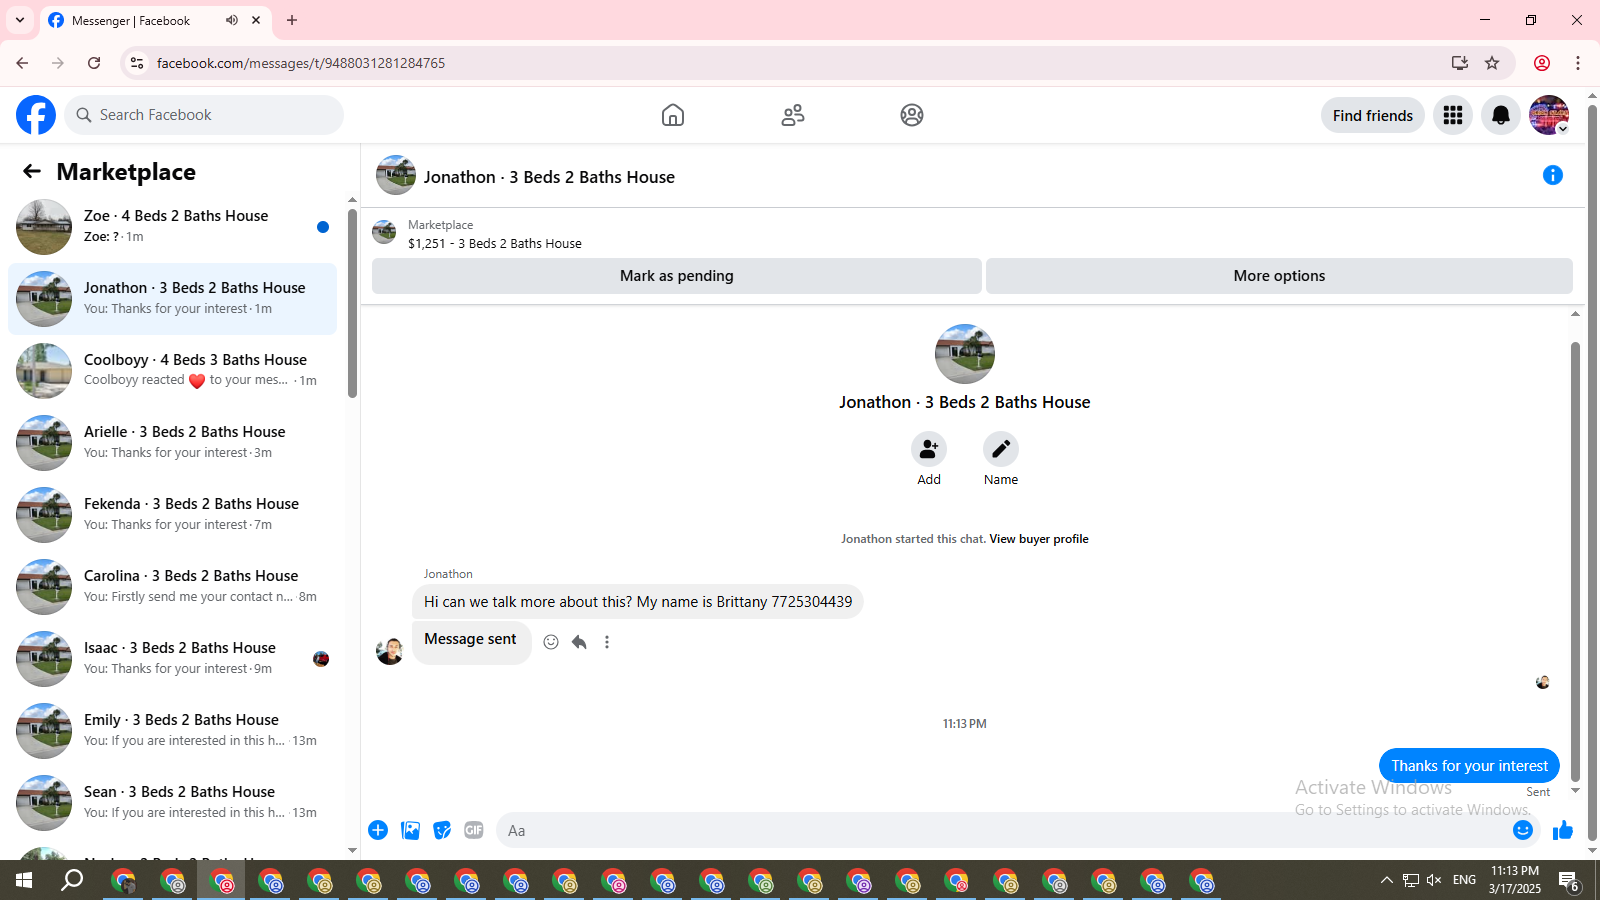Open Isaac's conversation
Screen dimensions: 1600x900
[x=172, y=659]
